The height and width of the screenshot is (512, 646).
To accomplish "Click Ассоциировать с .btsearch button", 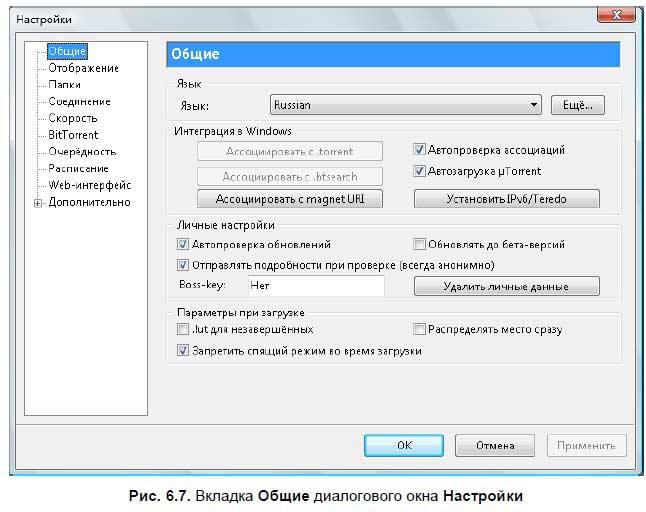I will click(x=290, y=177).
